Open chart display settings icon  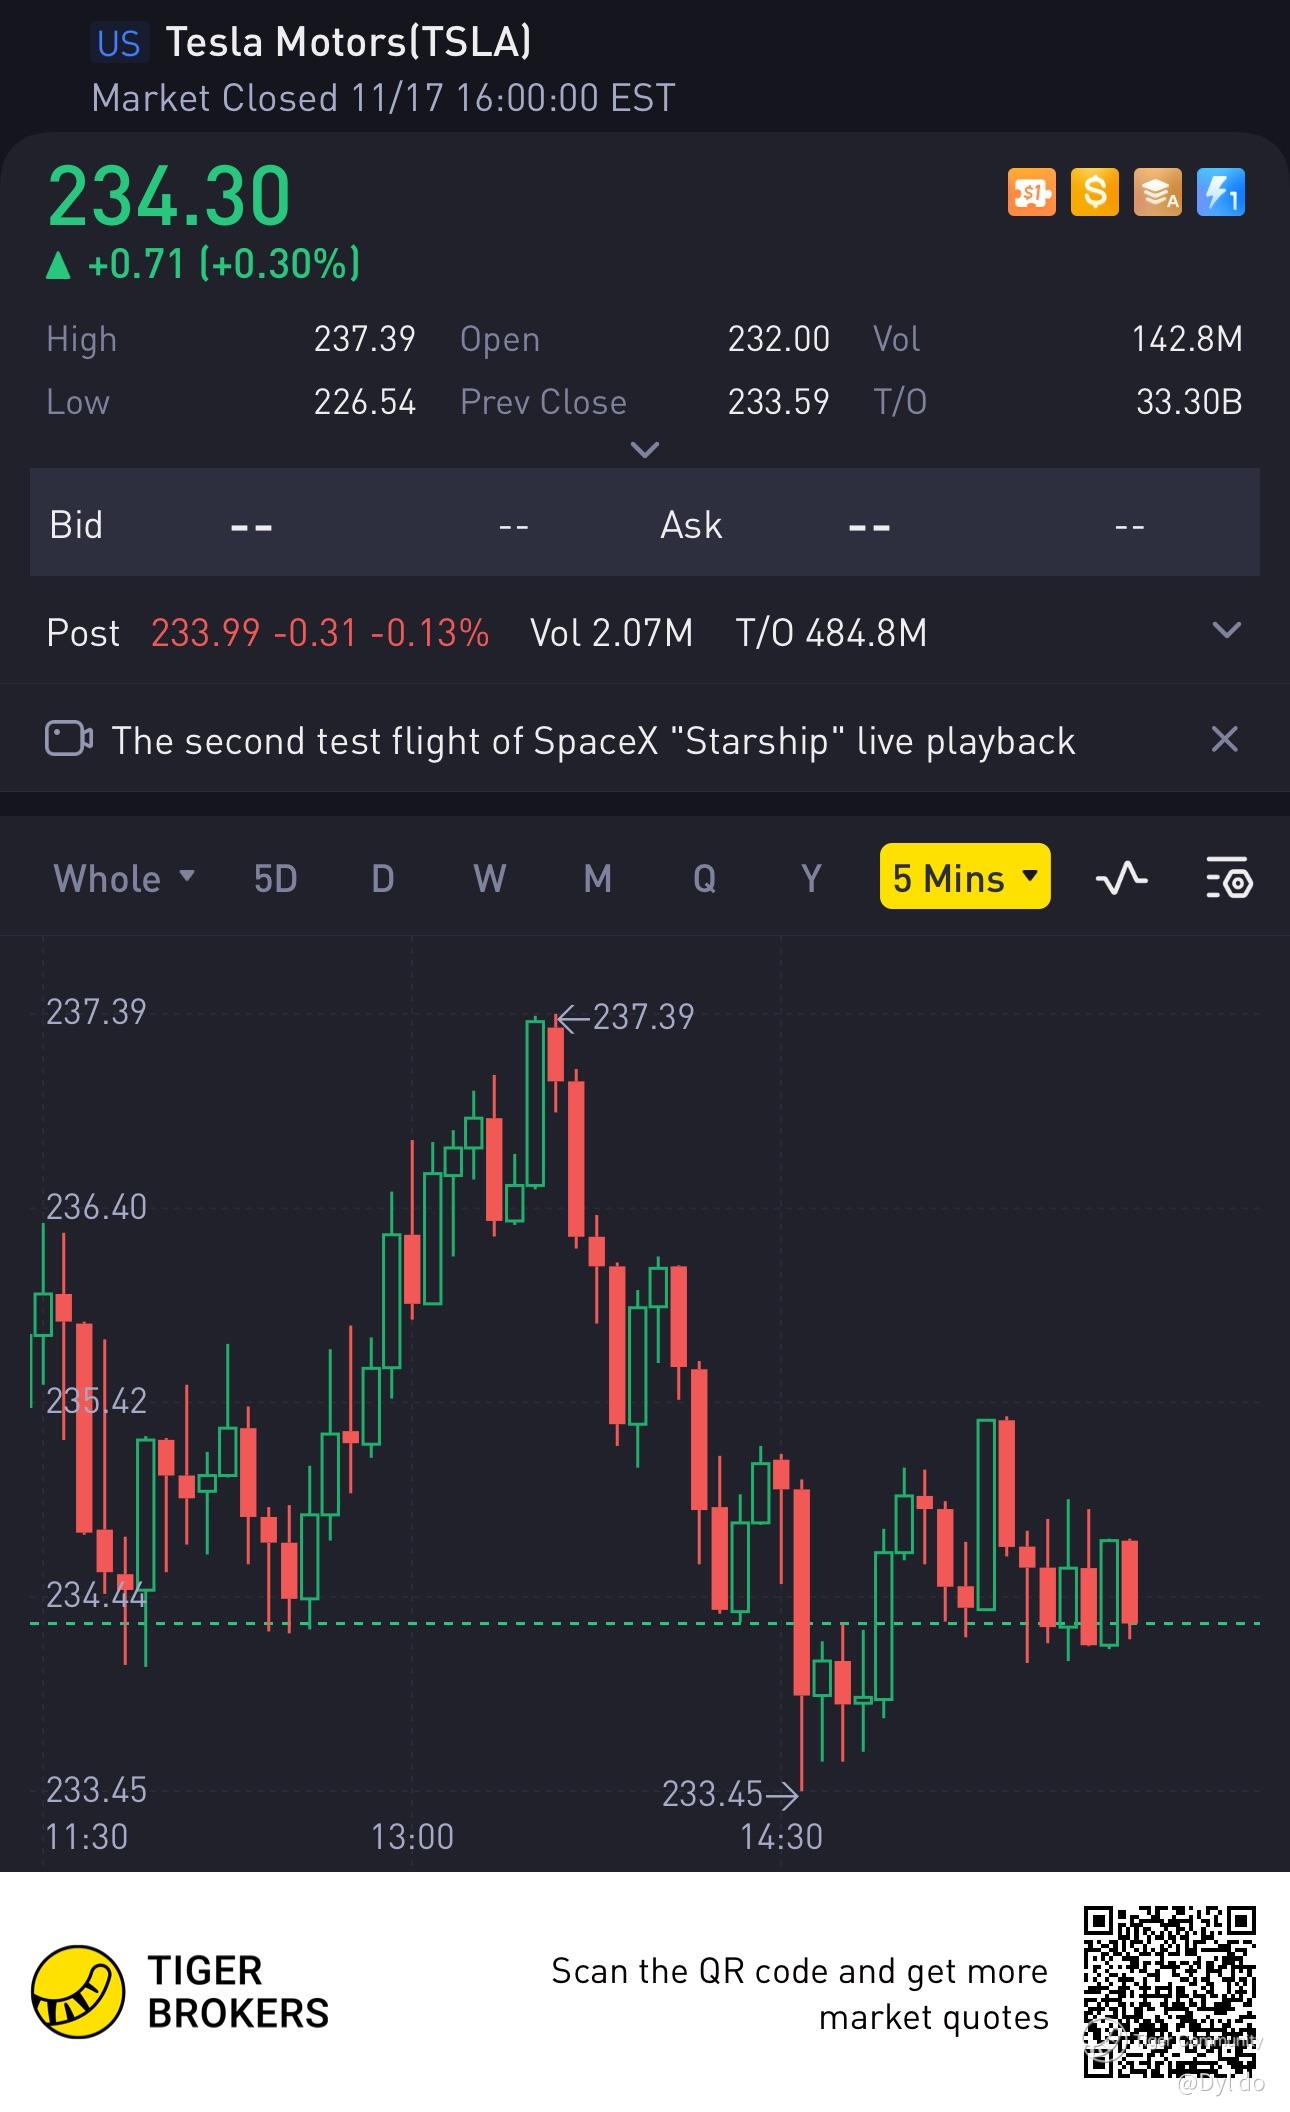coord(1228,879)
